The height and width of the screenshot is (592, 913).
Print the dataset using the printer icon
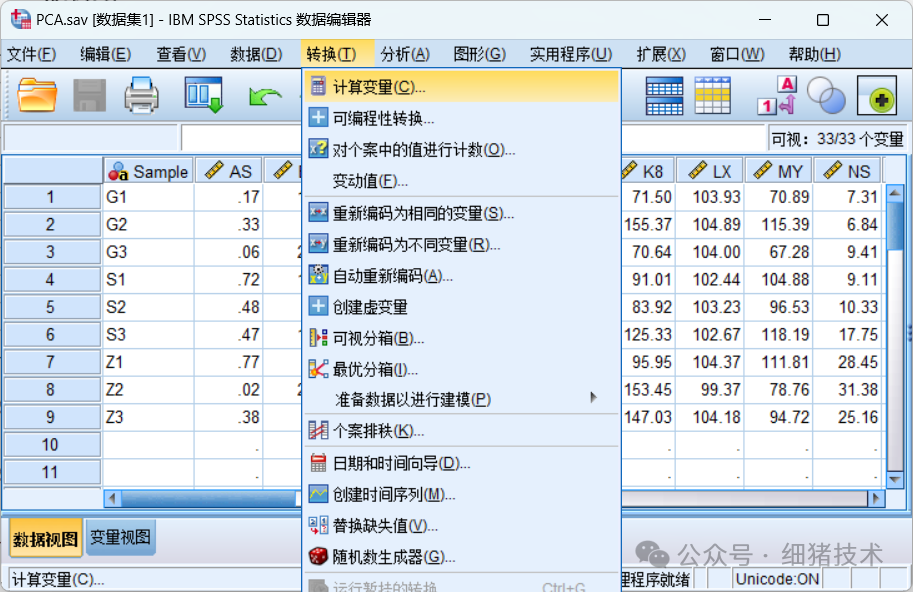[141, 97]
